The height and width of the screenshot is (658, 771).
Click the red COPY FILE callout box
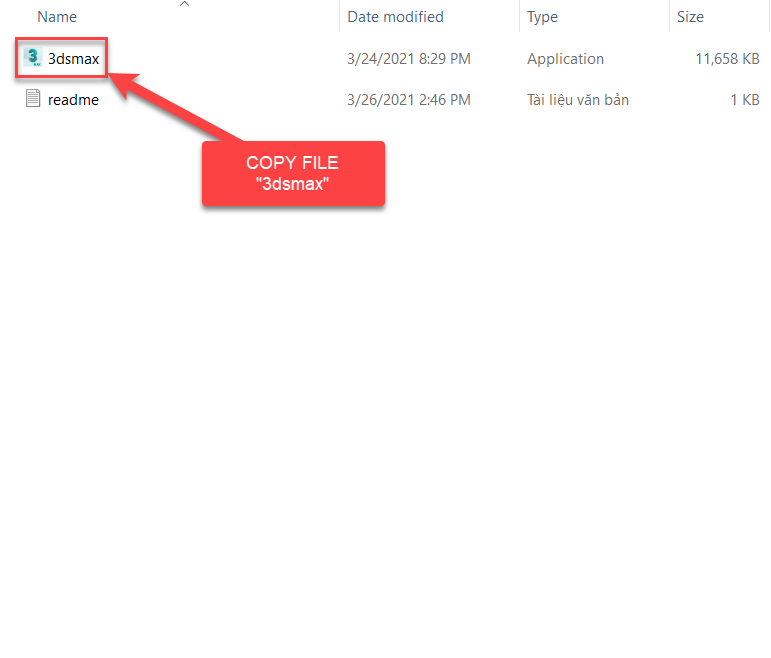pos(293,173)
